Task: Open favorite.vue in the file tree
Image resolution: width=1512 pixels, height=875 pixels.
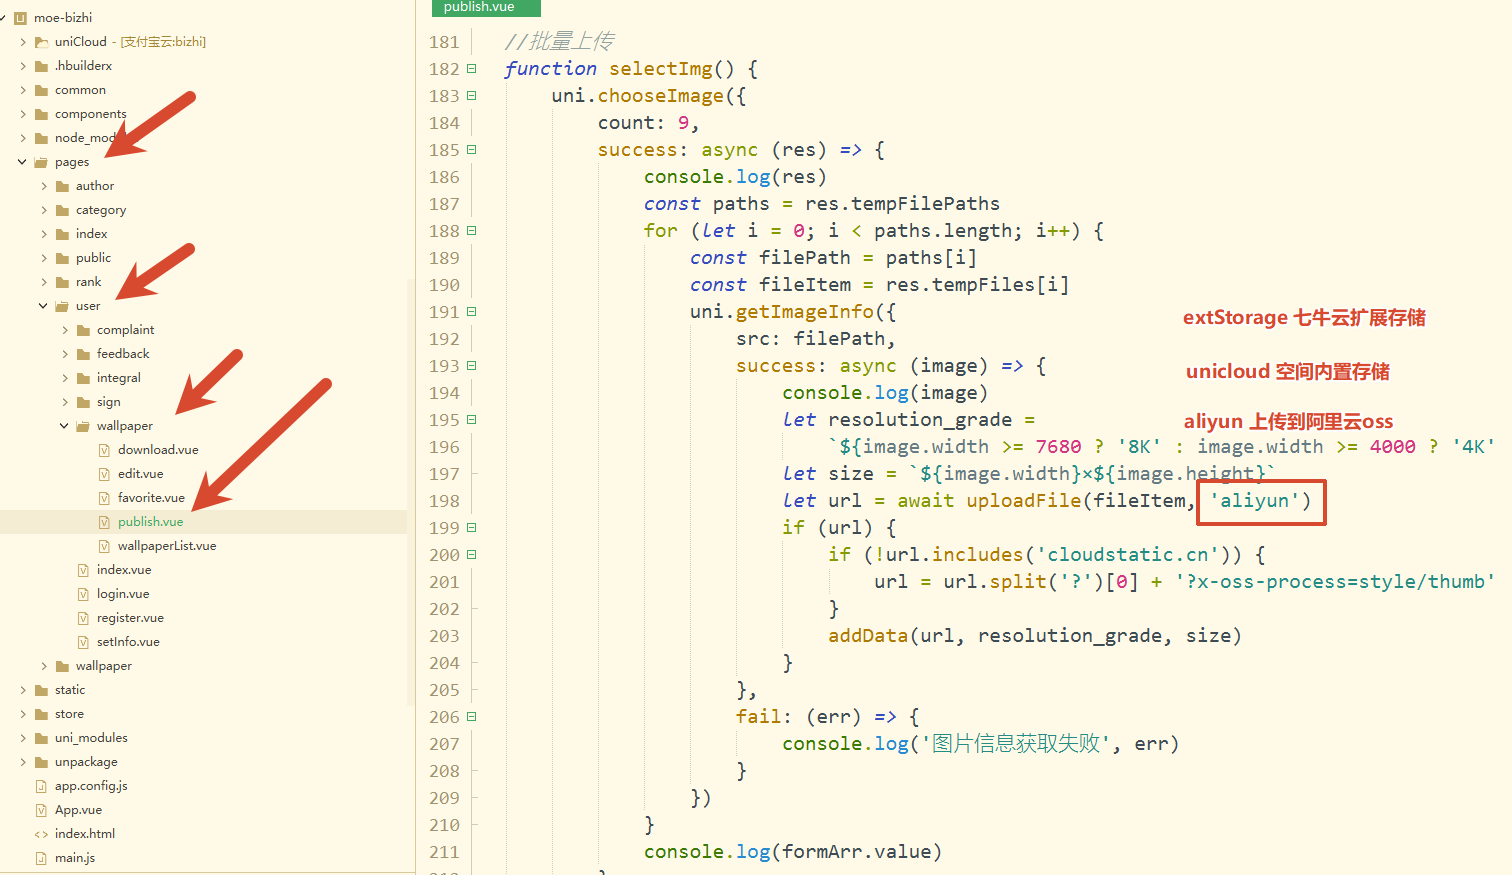Action: point(151,498)
